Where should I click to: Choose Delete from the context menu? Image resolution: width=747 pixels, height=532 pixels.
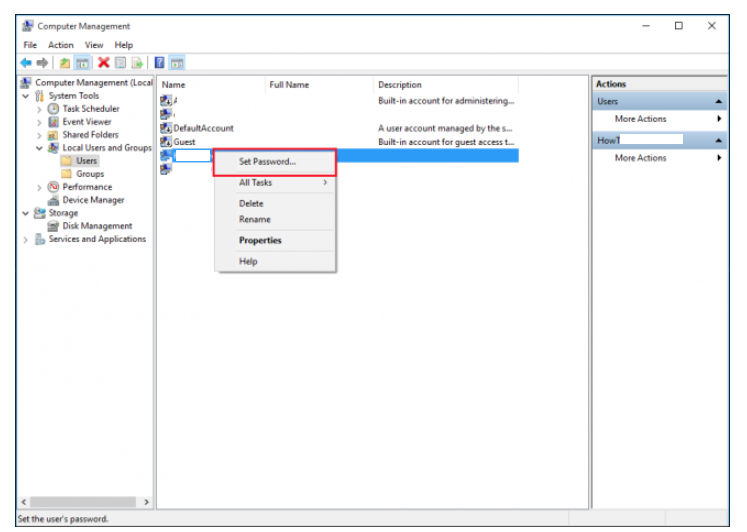(x=275, y=203)
